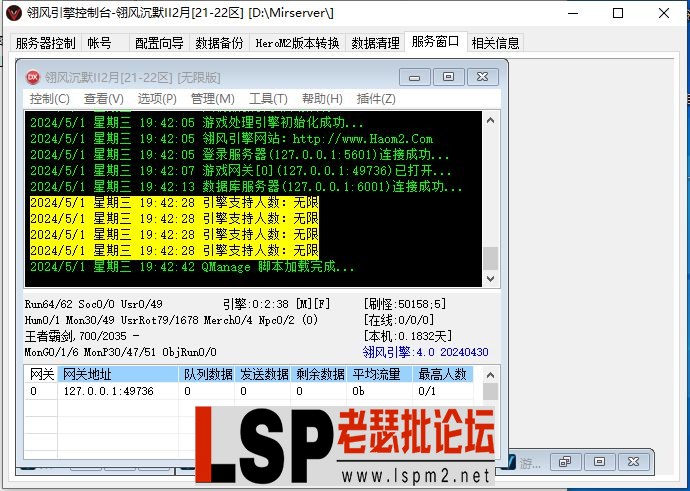Image resolution: width=690 pixels, height=491 pixels.
Task: Restore the minimized 游... child window
Action: [x=565, y=462]
